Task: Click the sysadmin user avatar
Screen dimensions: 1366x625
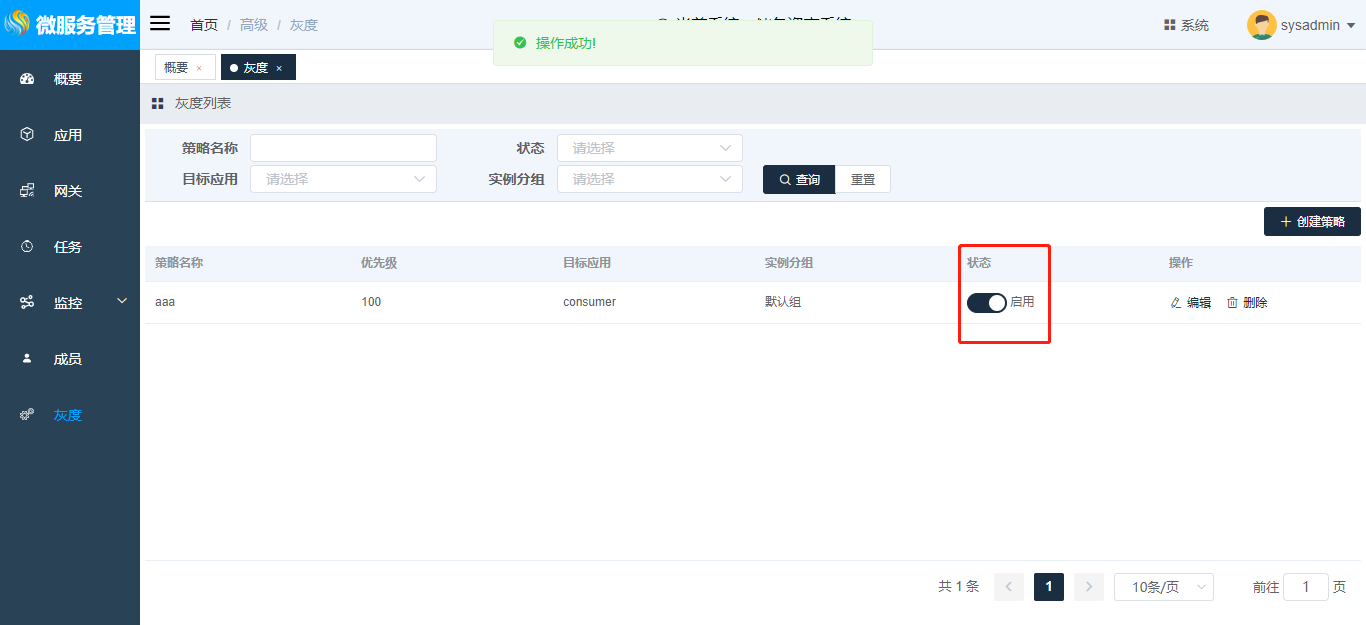Action: pyautogui.click(x=1261, y=25)
